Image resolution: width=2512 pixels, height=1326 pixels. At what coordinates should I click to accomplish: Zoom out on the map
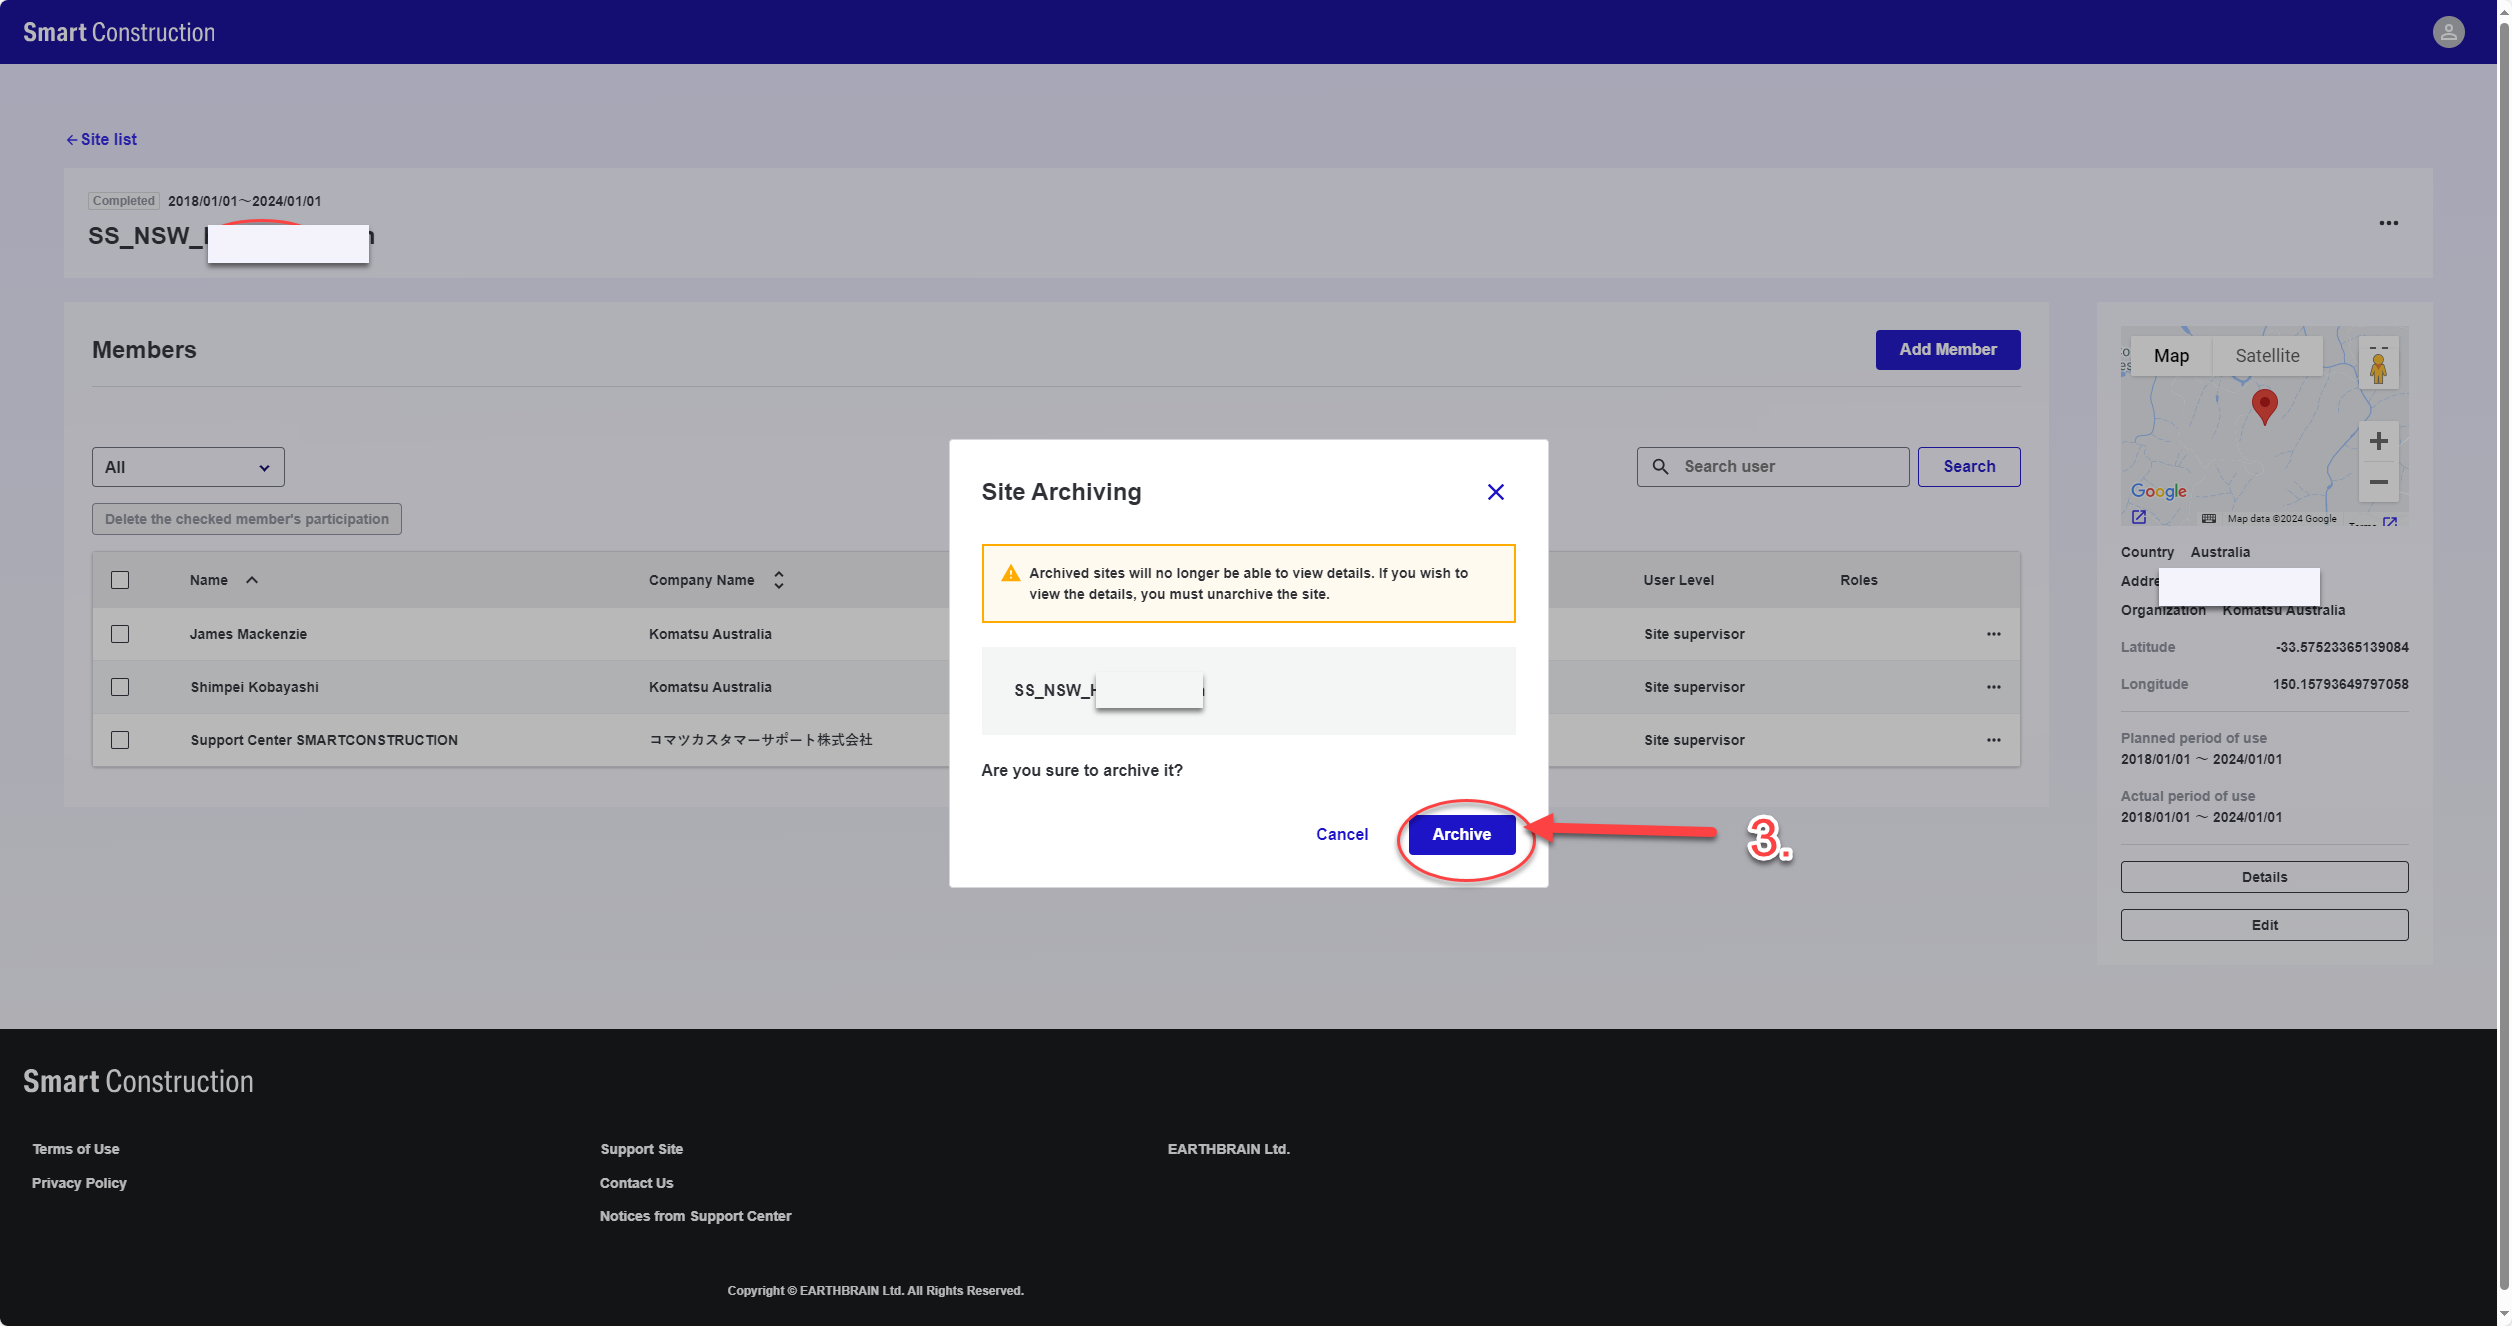click(x=2378, y=482)
